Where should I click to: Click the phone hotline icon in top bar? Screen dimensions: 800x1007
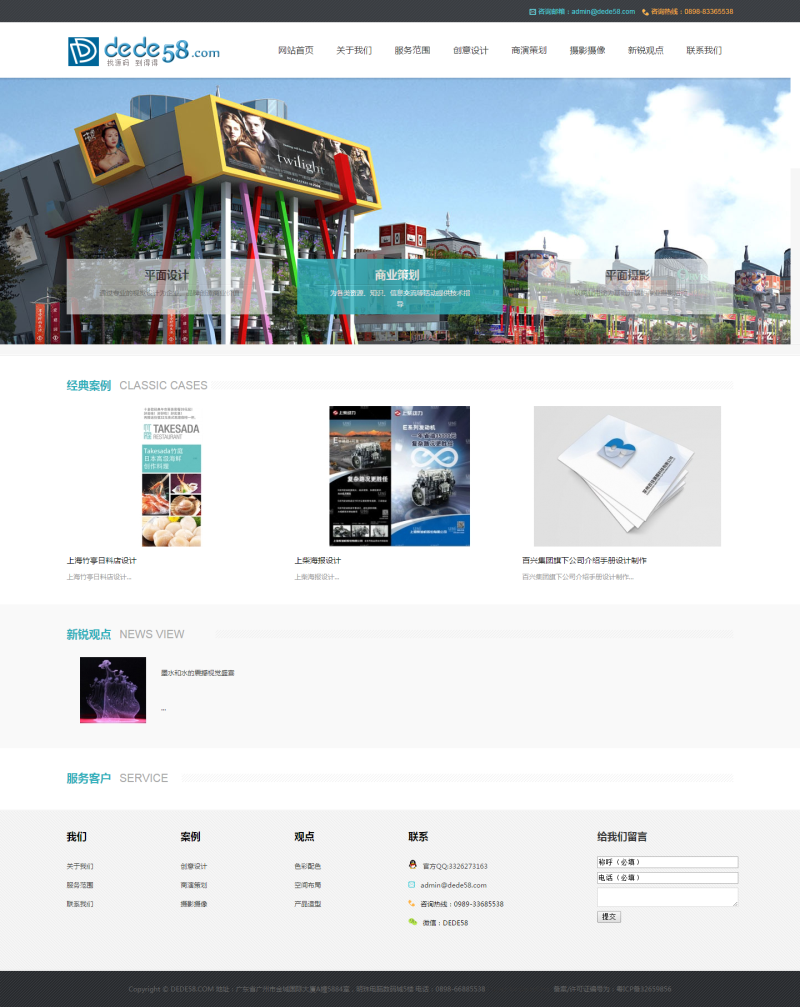(645, 12)
